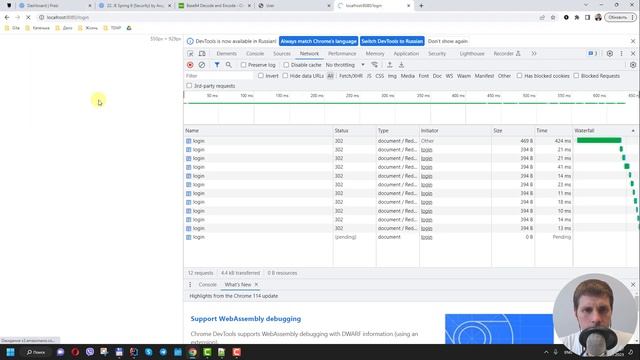Filter requests by Doc type
The width and height of the screenshot is (640, 360).
point(437,76)
